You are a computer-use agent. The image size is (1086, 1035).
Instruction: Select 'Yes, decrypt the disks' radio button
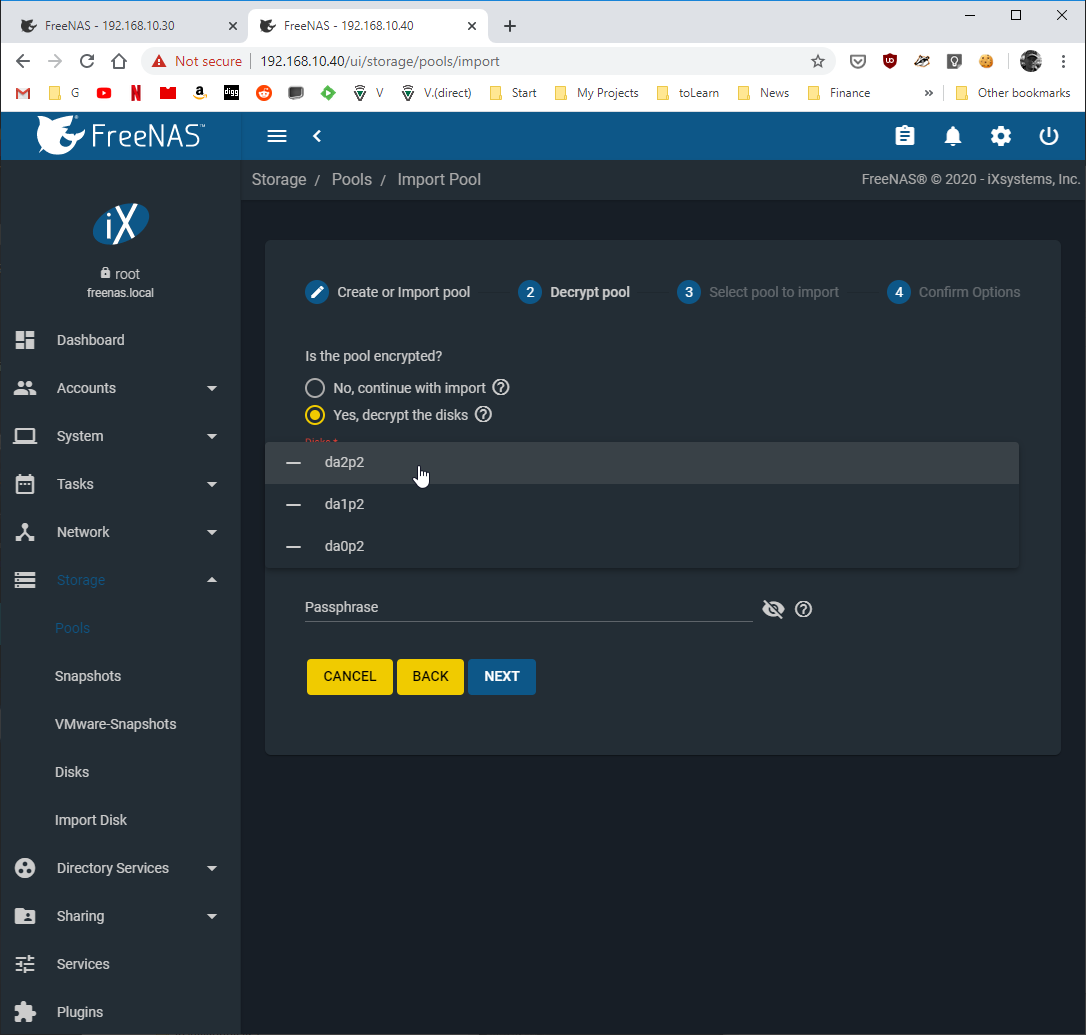click(x=314, y=415)
